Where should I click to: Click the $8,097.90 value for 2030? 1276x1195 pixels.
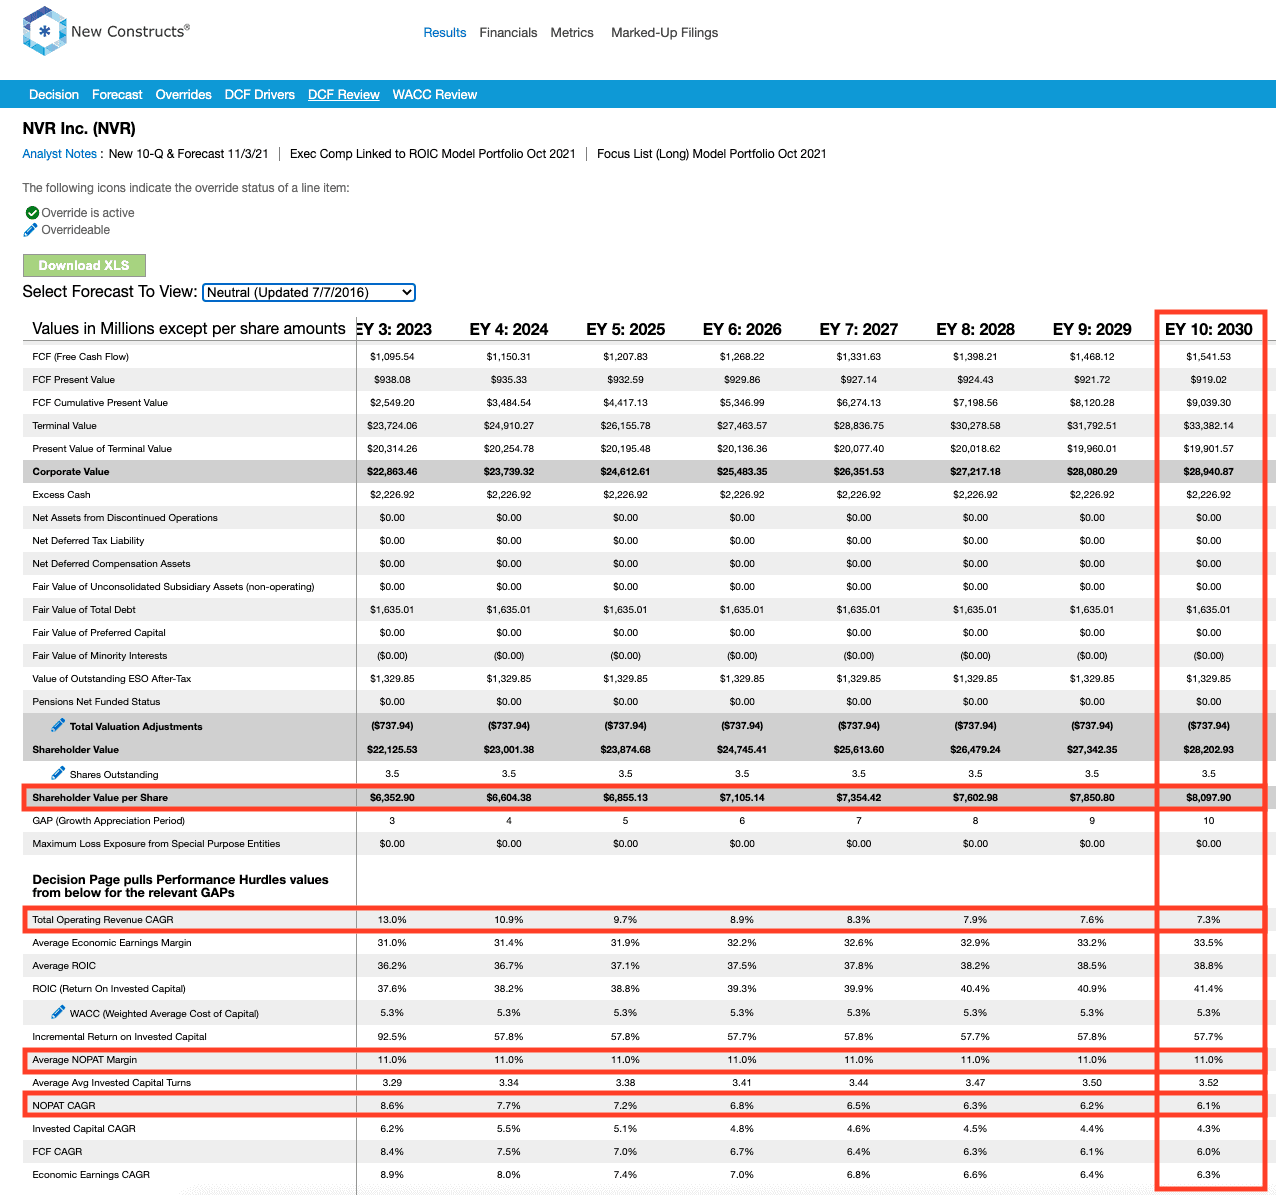click(x=1209, y=798)
